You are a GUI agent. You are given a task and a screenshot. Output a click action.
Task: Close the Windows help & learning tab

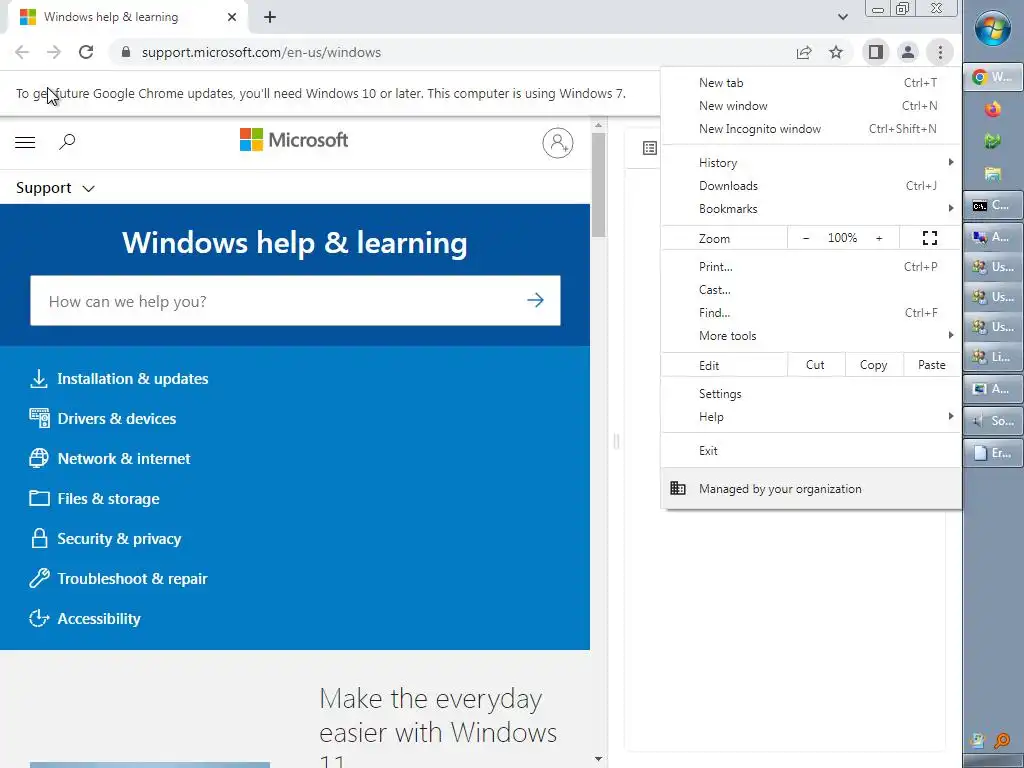232,17
